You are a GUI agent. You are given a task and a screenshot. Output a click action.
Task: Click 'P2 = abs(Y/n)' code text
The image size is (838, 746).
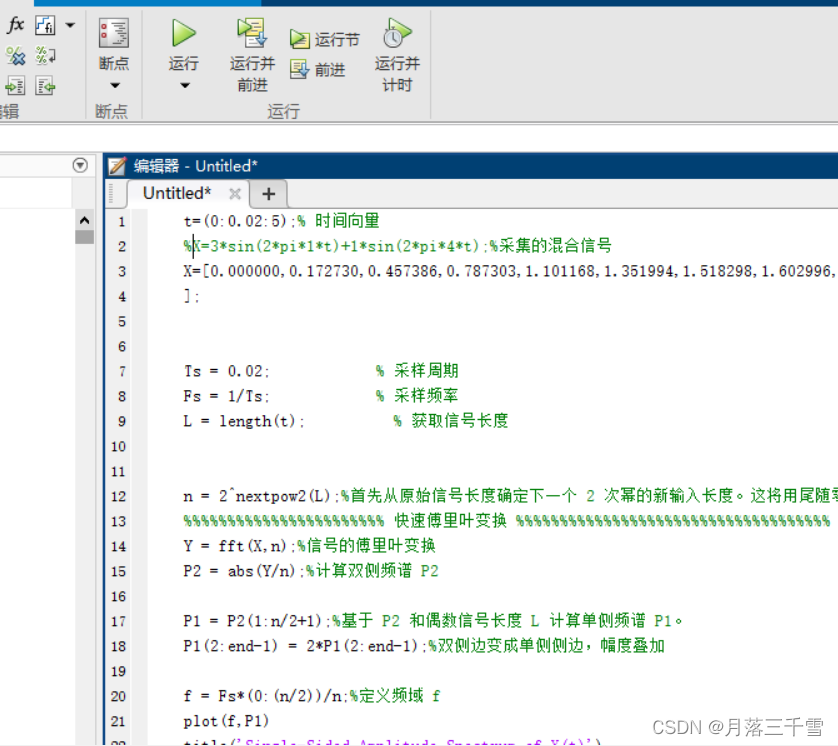[x=239, y=571]
